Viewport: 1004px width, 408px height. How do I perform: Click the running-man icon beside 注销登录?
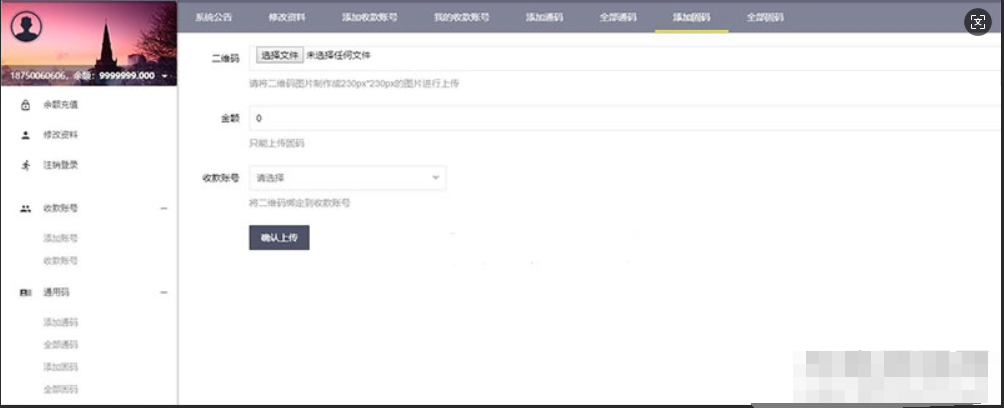click(26, 165)
